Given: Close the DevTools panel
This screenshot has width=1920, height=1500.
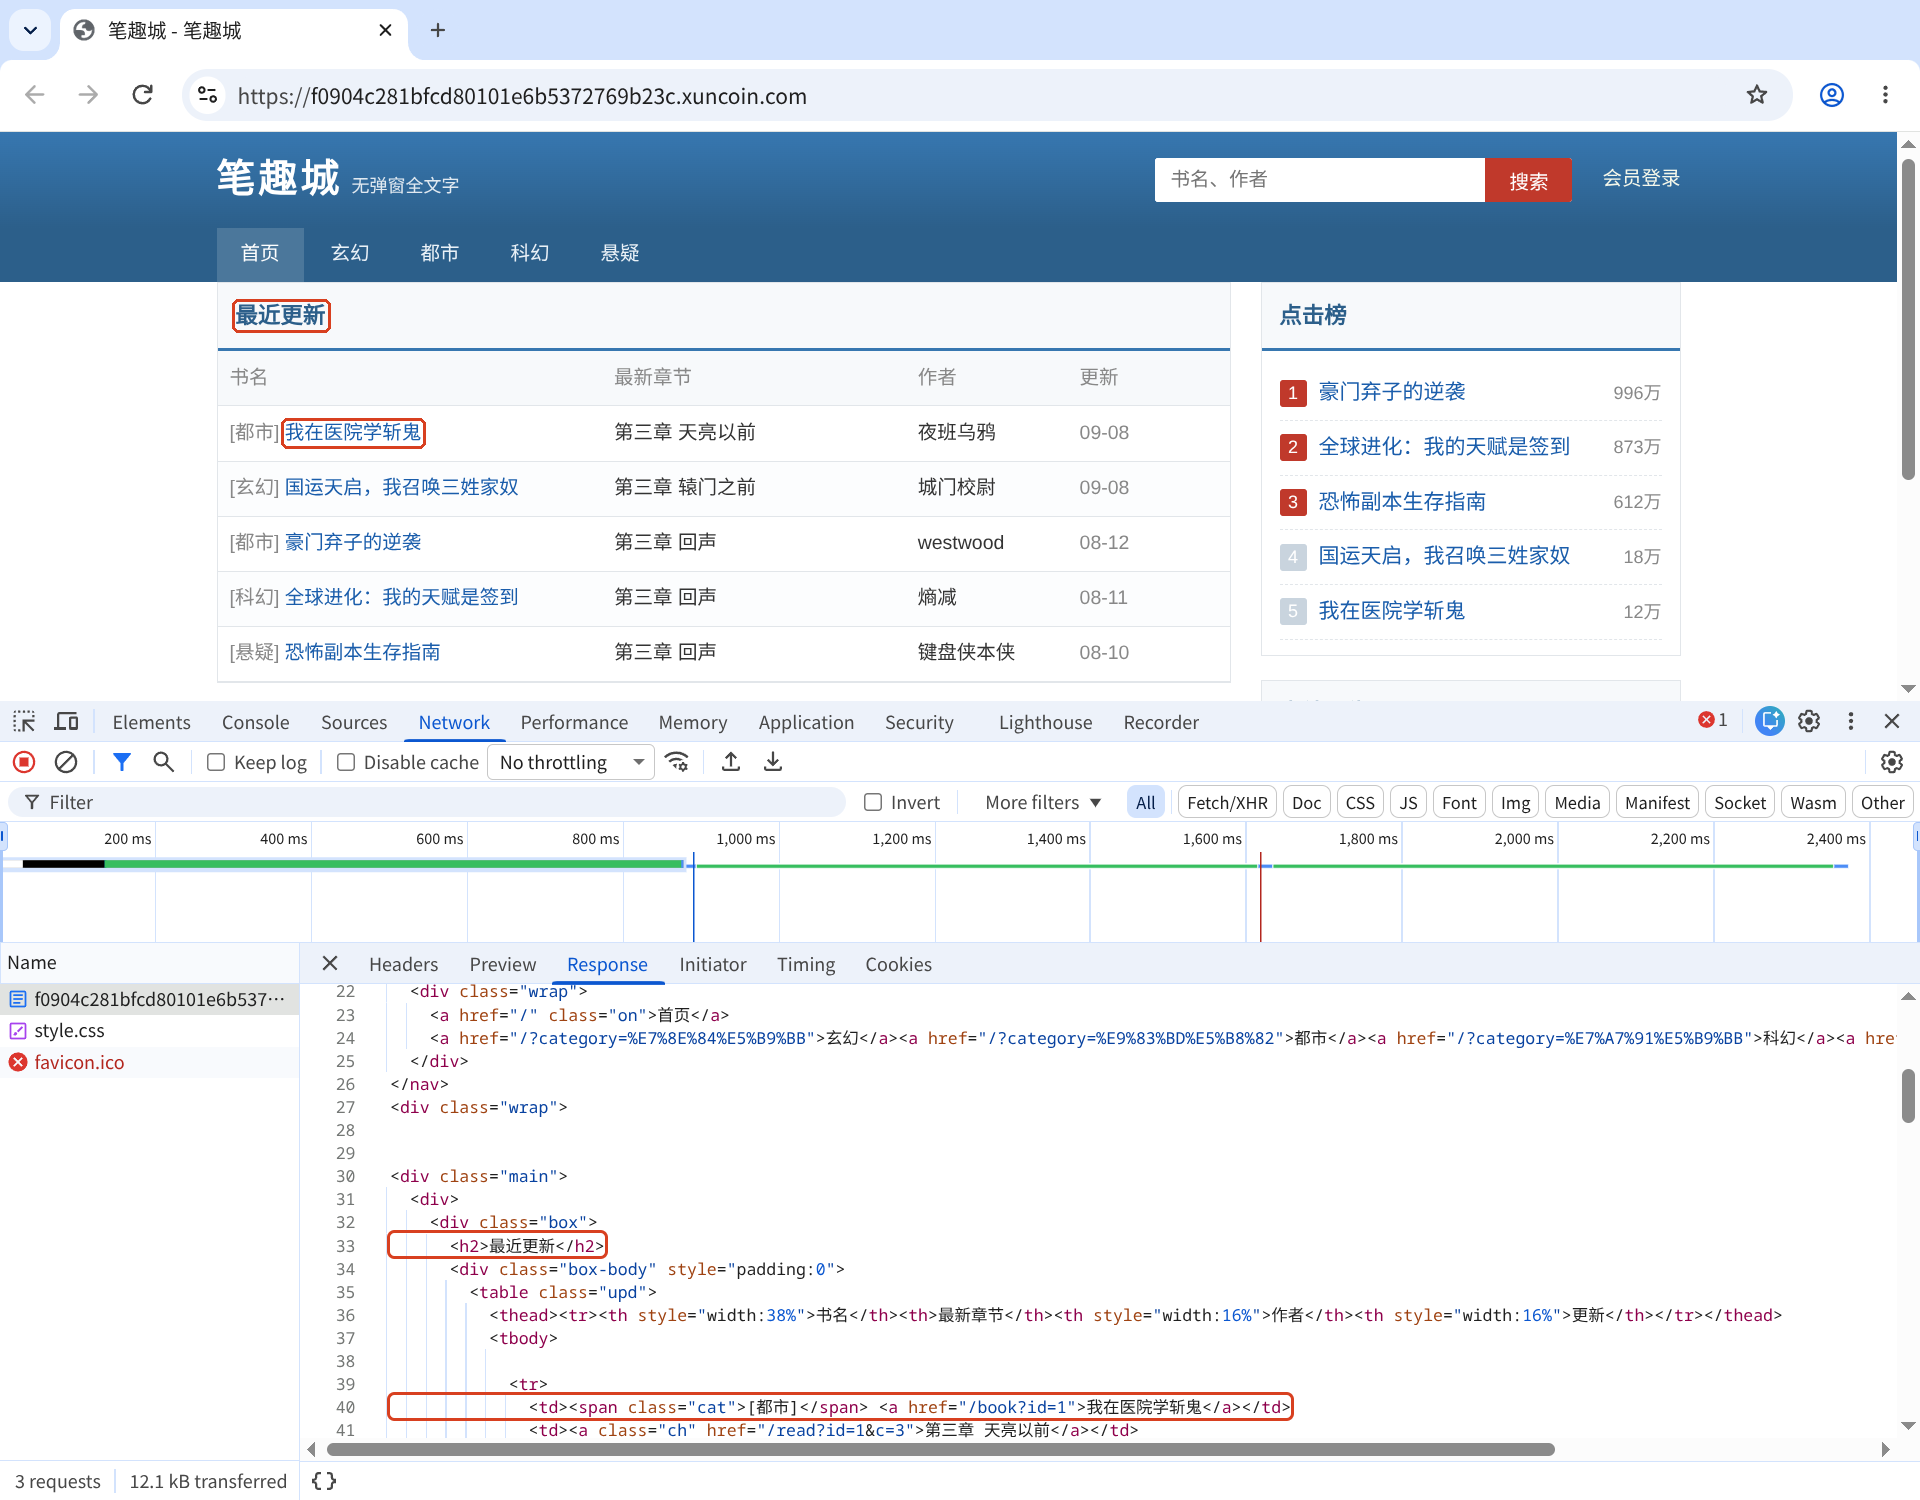Looking at the screenshot, I should [1891, 721].
